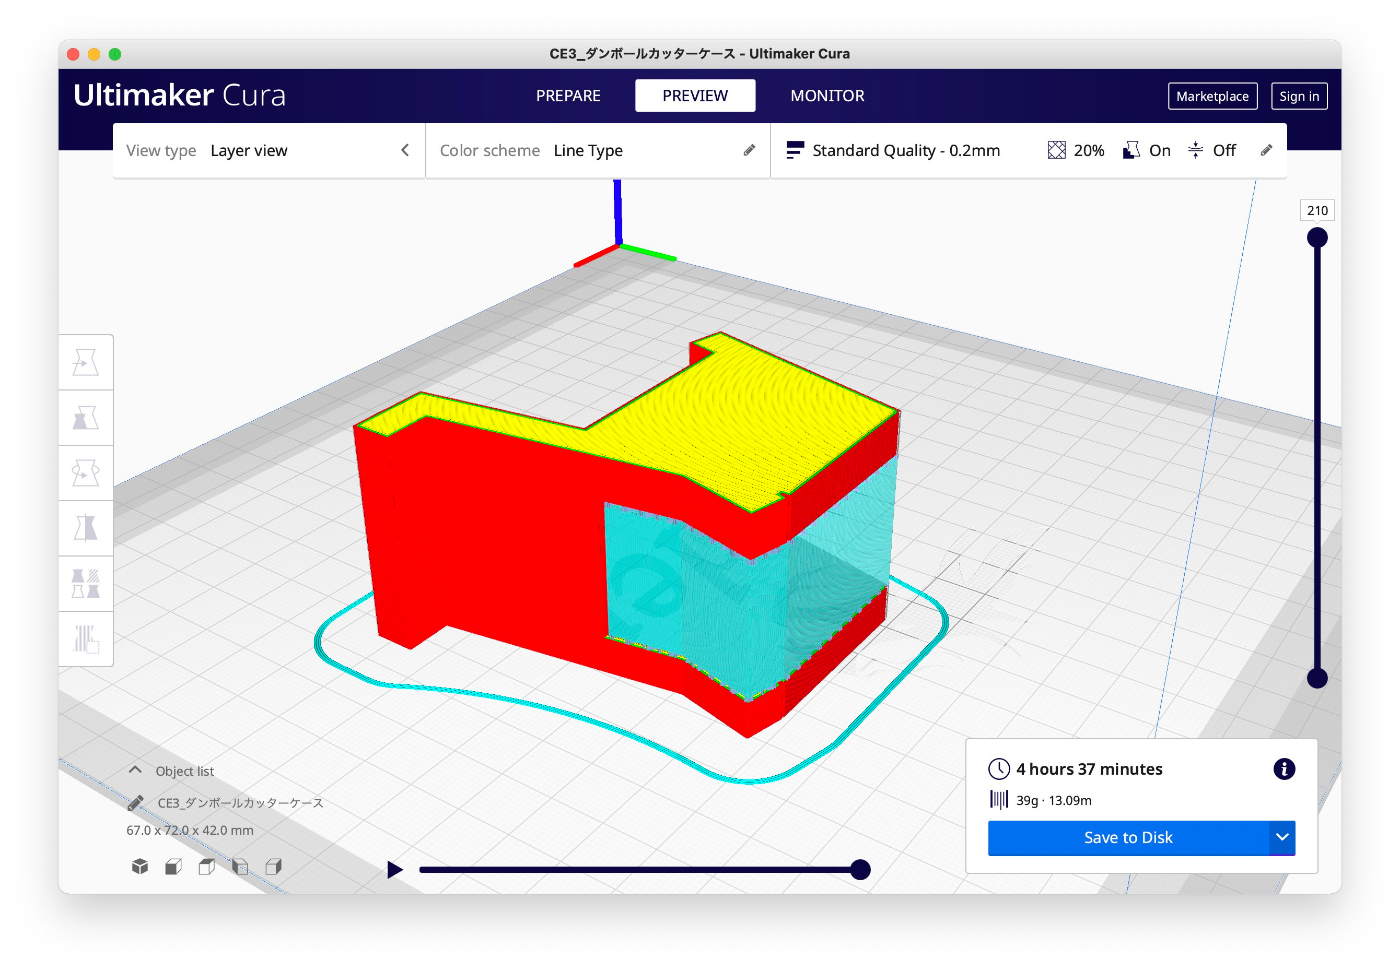The image size is (1400, 971).
Task: Click the adhesion Off icon
Action: point(1195,150)
